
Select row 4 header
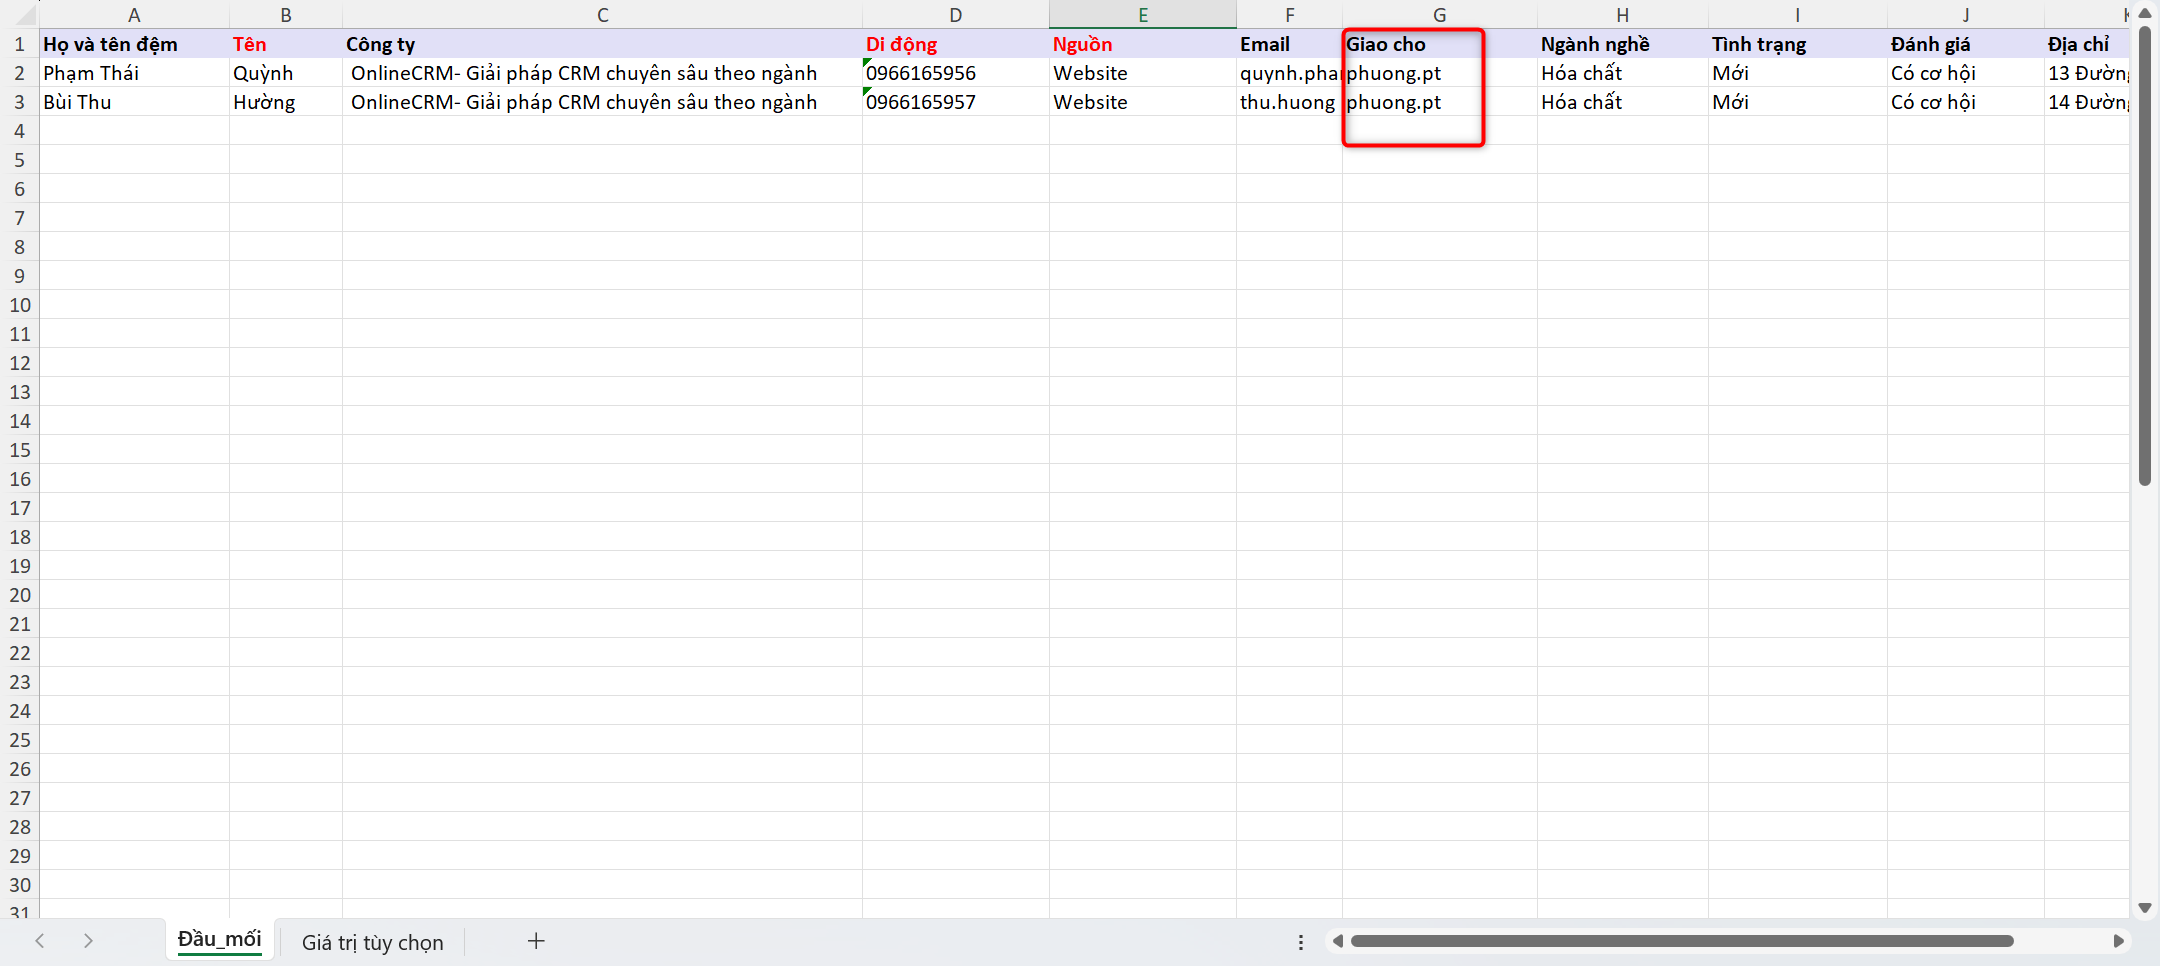[x=19, y=131]
